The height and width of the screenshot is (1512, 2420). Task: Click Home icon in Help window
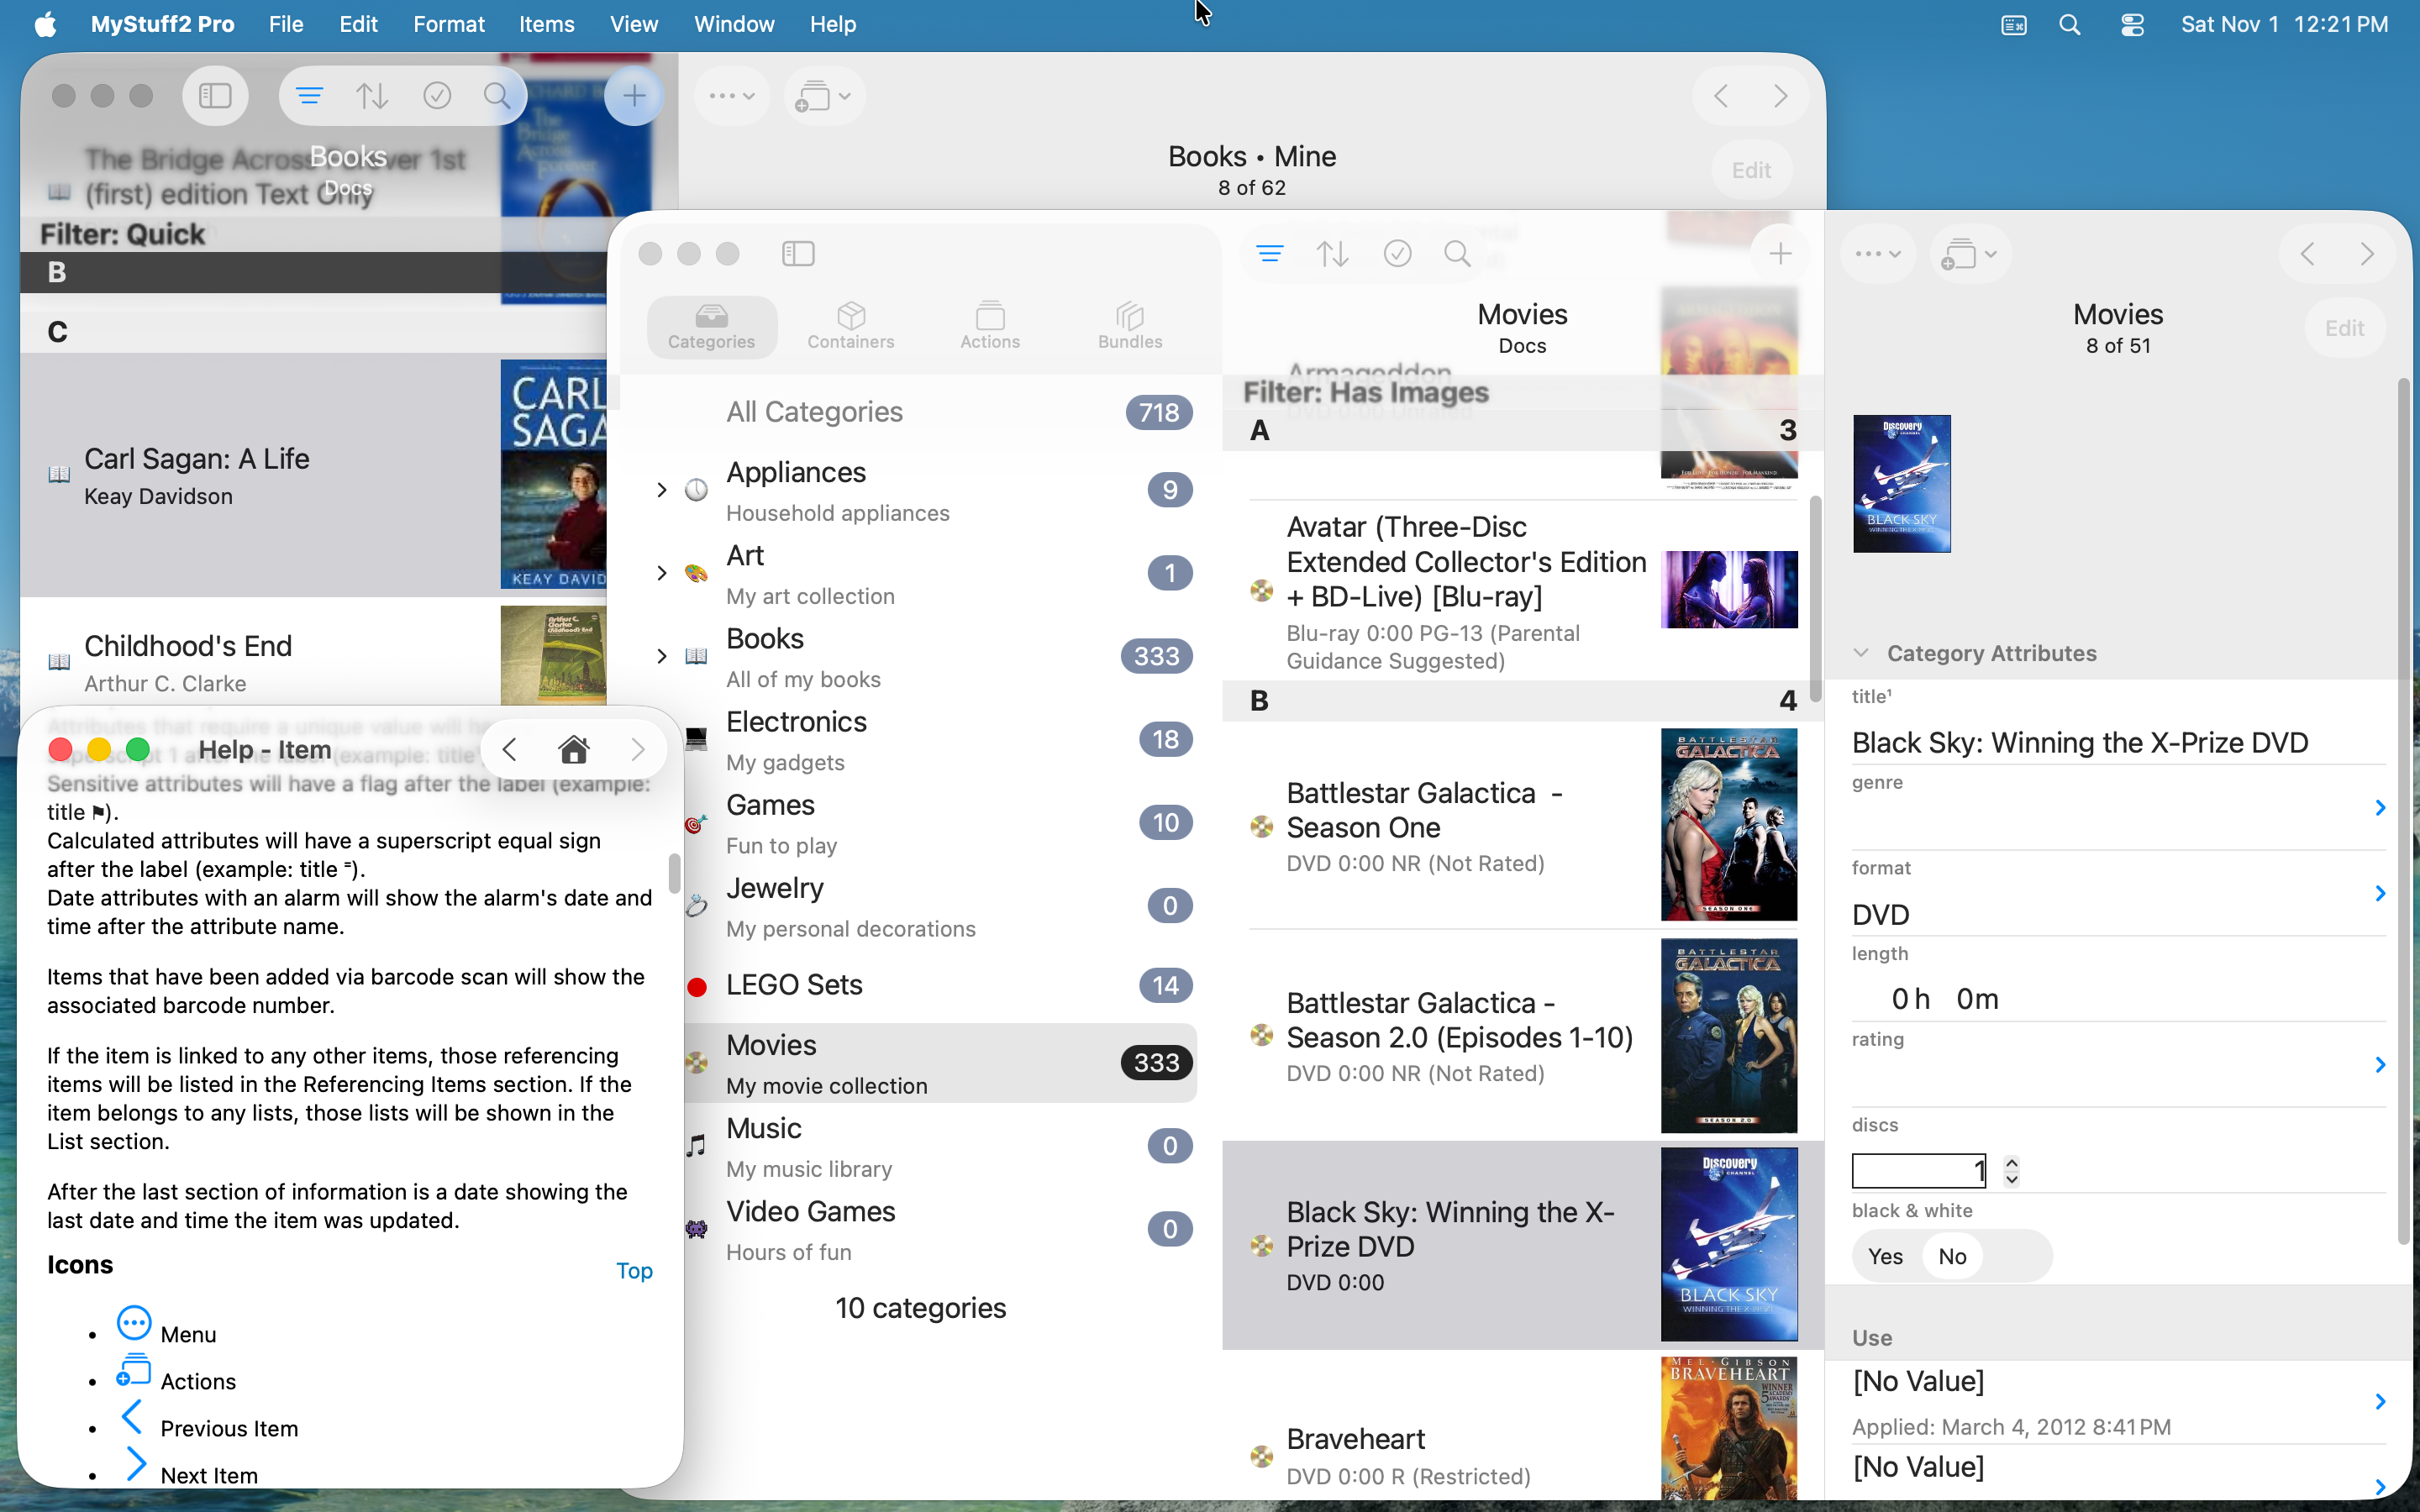pyautogui.click(x=574, y=749)
